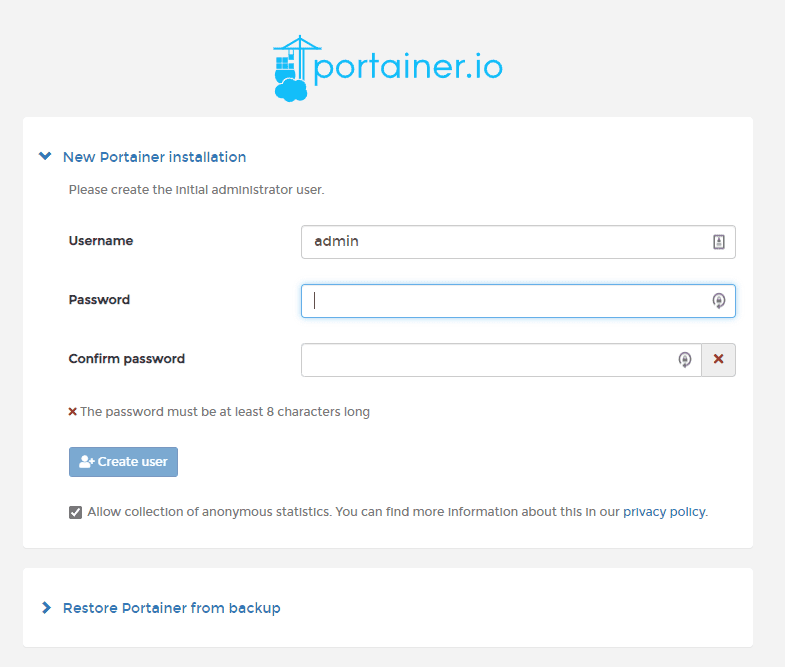The width and height of the screenshot is (785, 667).
Task: Click the contact card icon in Username field
Action: click(x=718, y=242)
